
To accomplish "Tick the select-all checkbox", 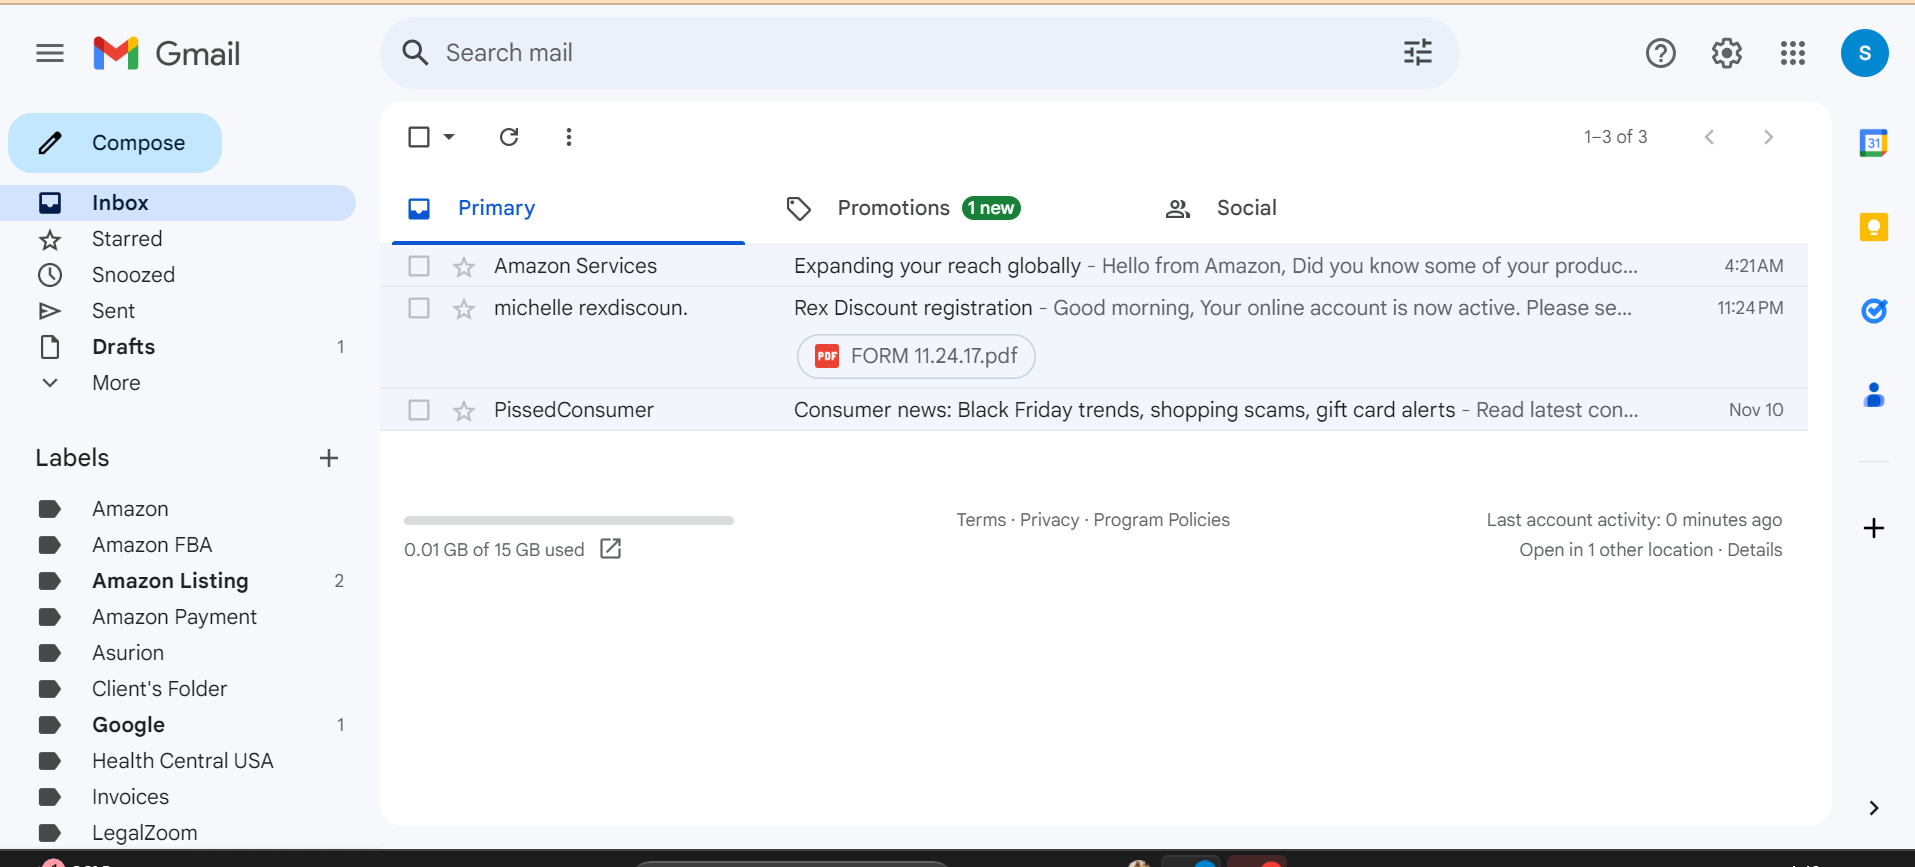I will (x=419, y=137).
